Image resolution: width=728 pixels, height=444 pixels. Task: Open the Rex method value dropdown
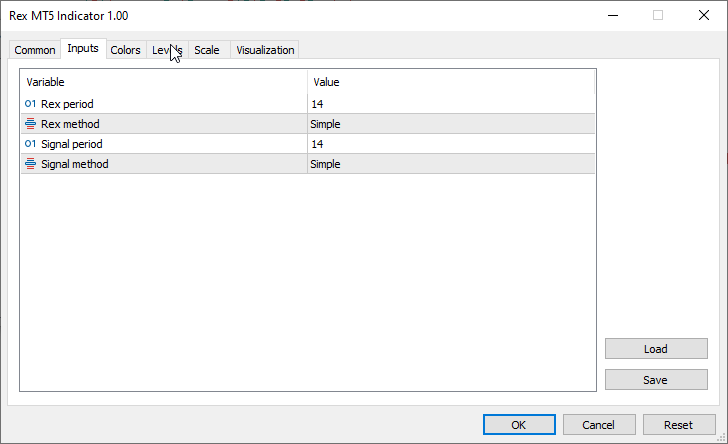[450, 124]
